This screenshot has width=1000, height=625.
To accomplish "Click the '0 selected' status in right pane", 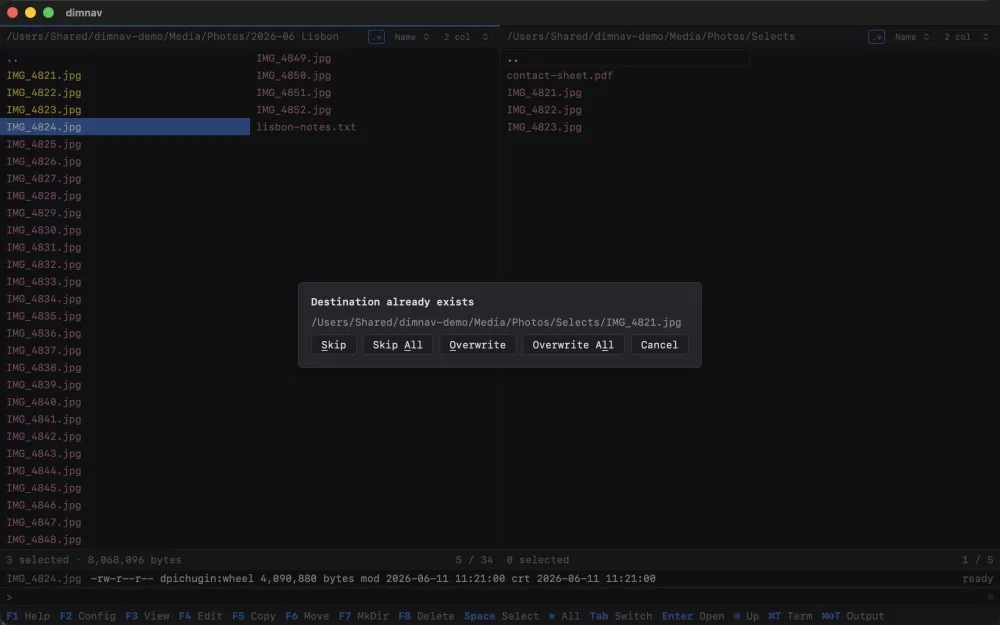I will click(x=538, y=560).
